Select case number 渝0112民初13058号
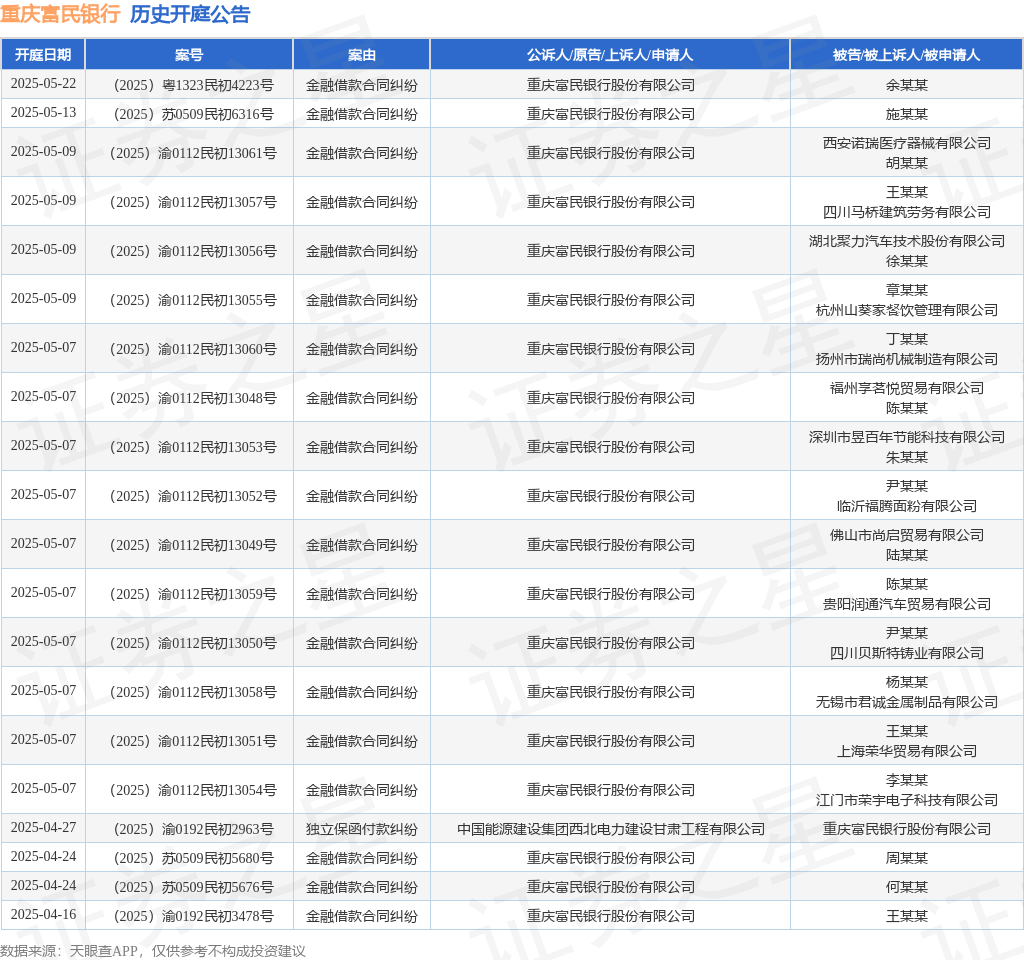 [x=193, y=692]
